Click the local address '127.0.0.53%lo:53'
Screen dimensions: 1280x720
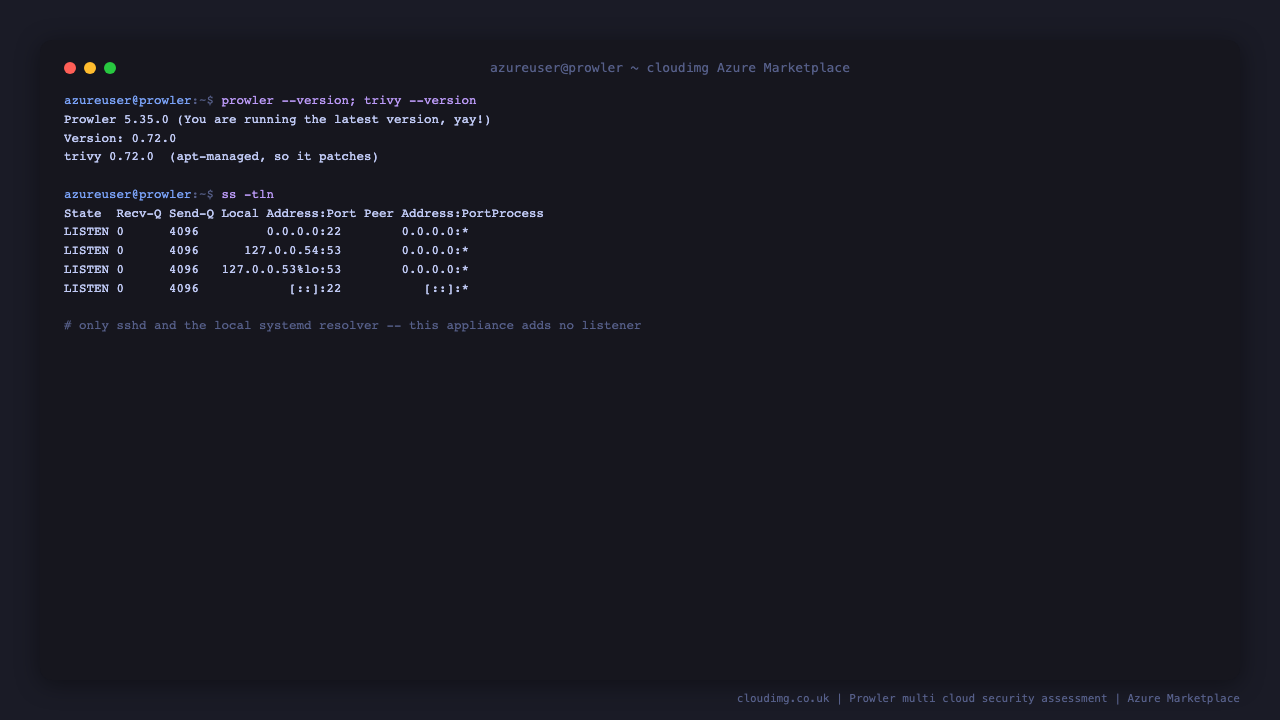[282, 270]
